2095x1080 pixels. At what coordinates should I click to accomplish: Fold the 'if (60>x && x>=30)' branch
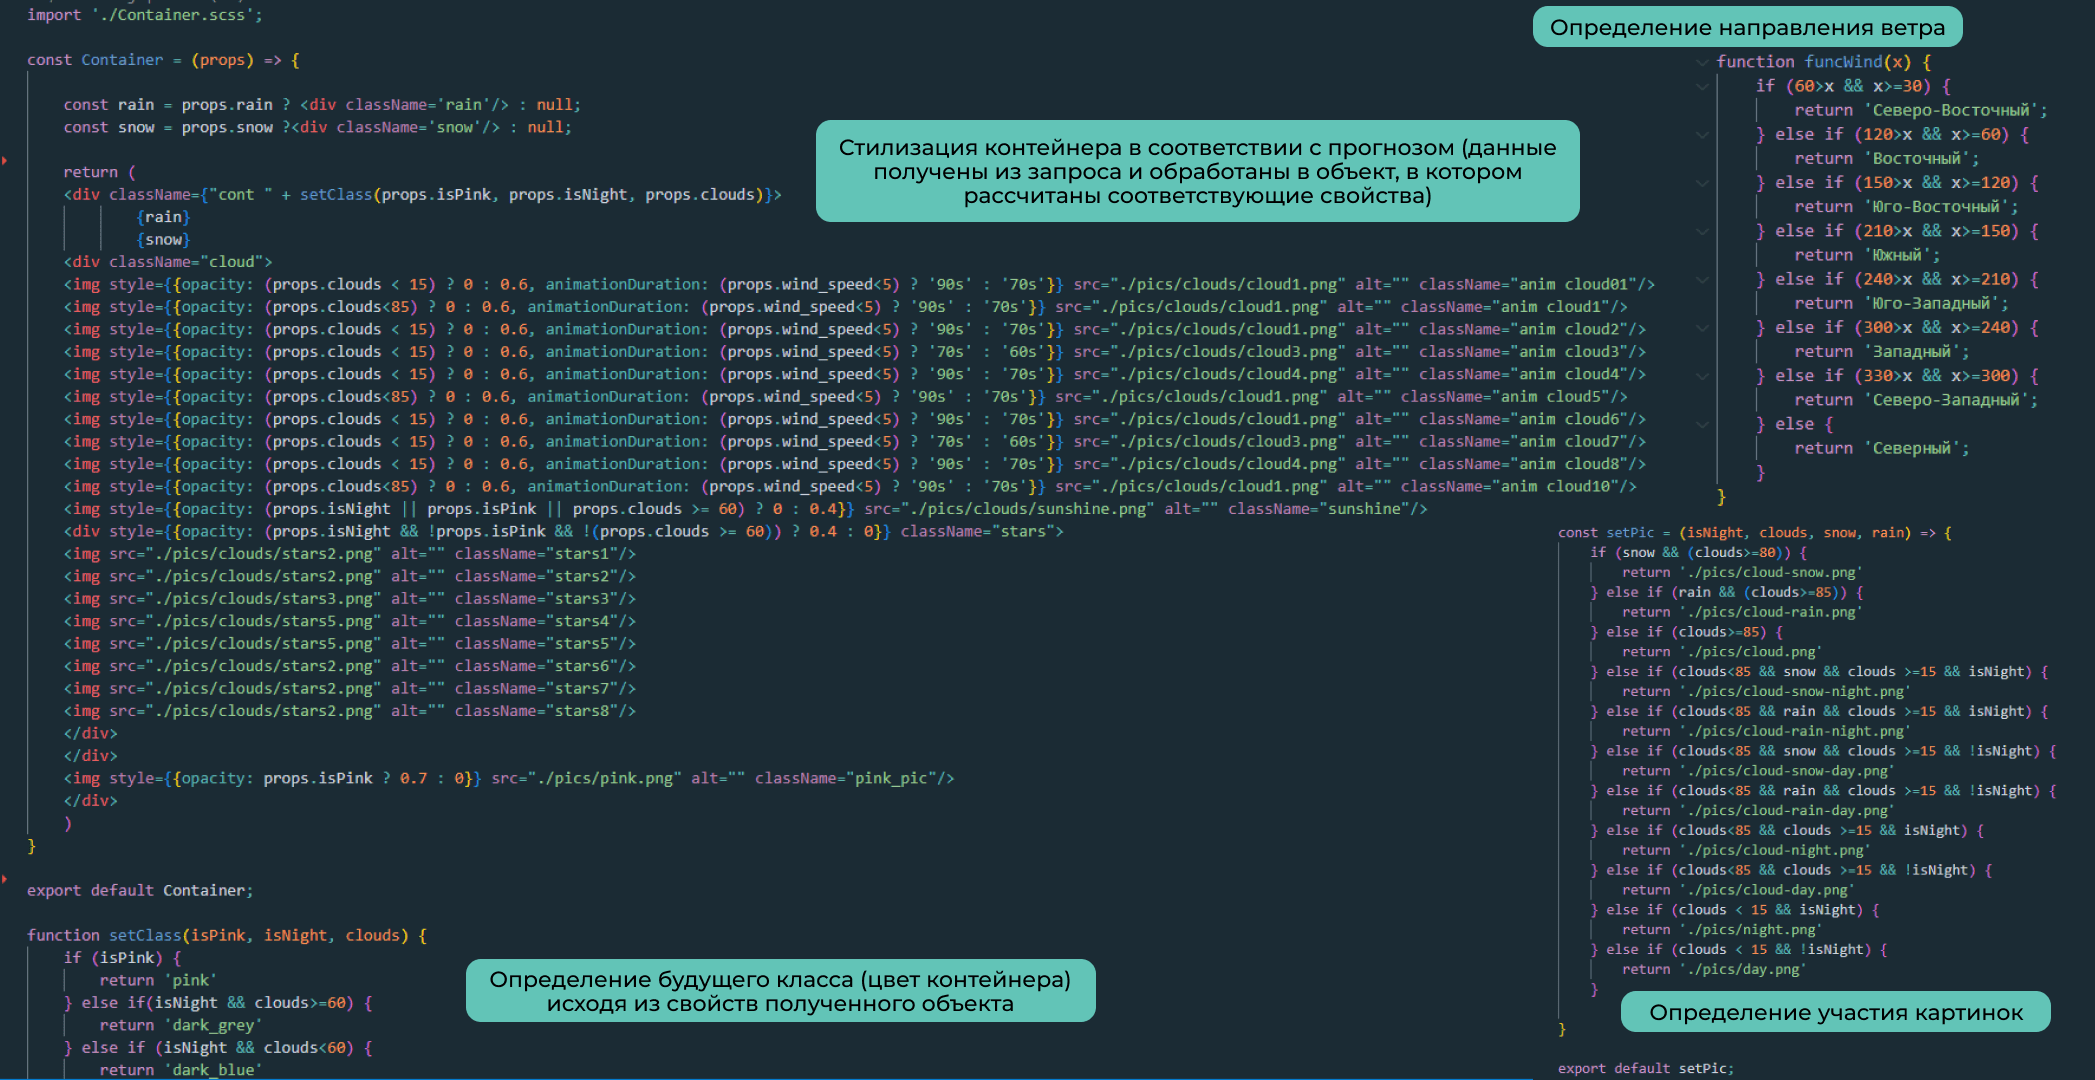tap(1702, 86)
